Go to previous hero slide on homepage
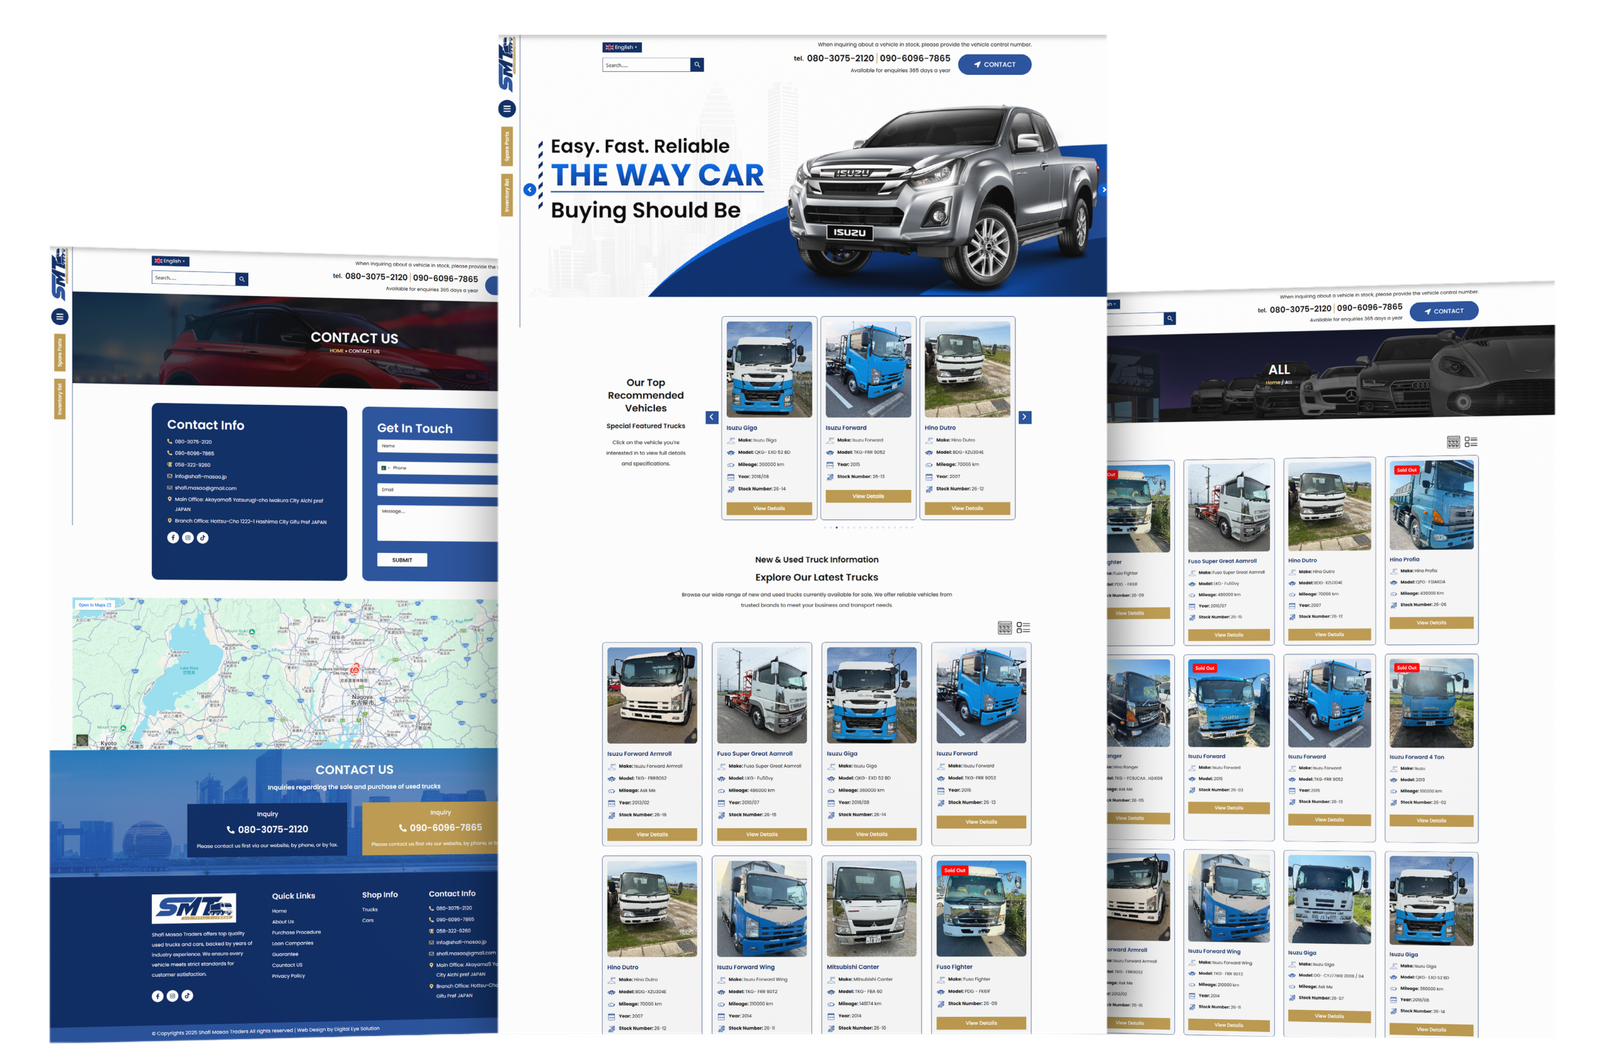Screen dimensions: 1600x1063 tap(529, 189)
